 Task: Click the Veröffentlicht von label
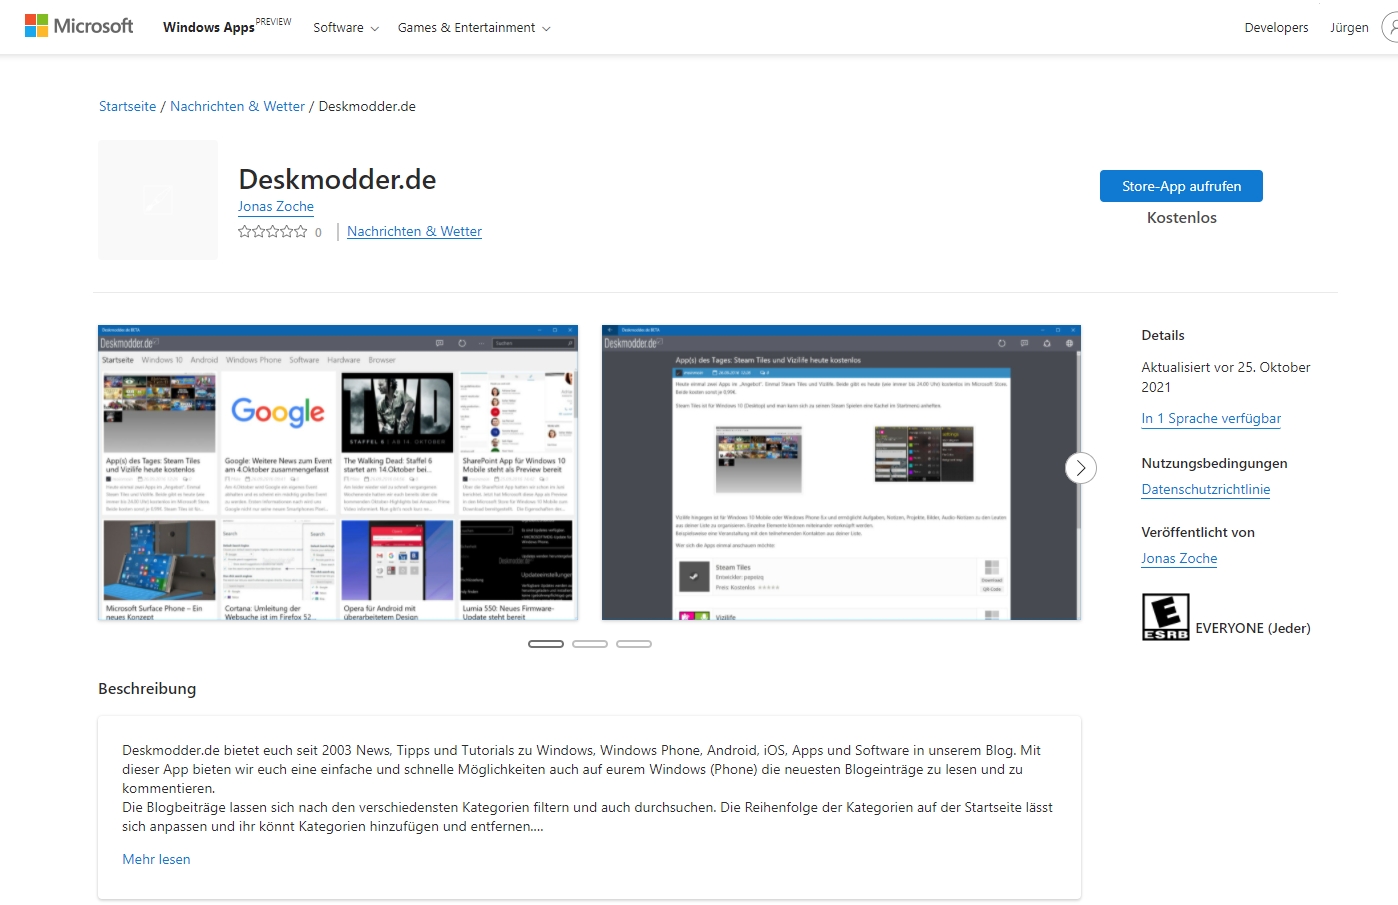pos(1198,532)
